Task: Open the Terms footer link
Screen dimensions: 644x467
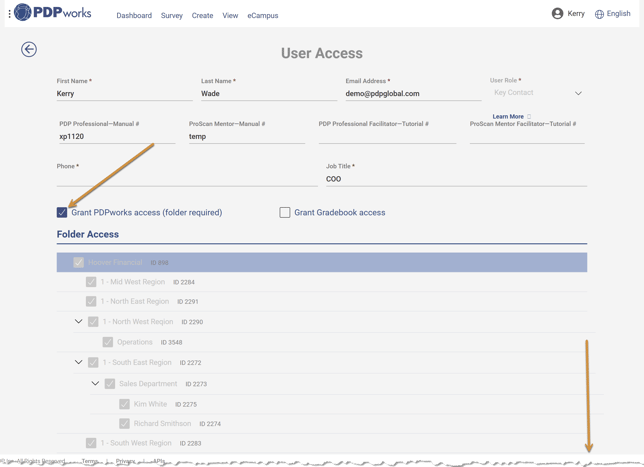Action: pos(90,461)
